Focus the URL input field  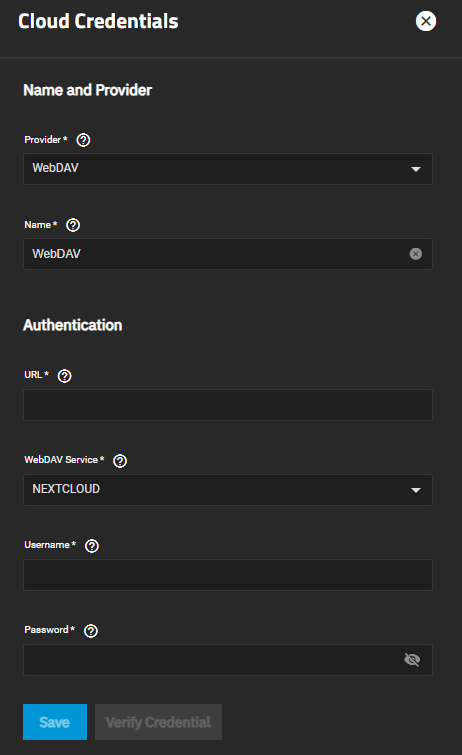coord(228,405)
